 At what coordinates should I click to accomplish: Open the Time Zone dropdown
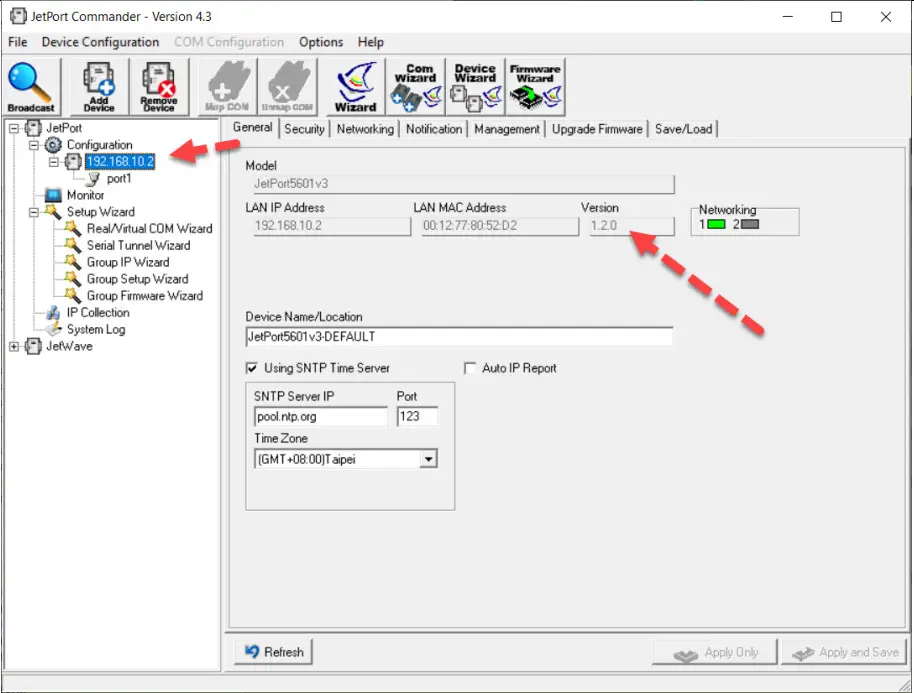pyautogui.click(x=429, y=458)
